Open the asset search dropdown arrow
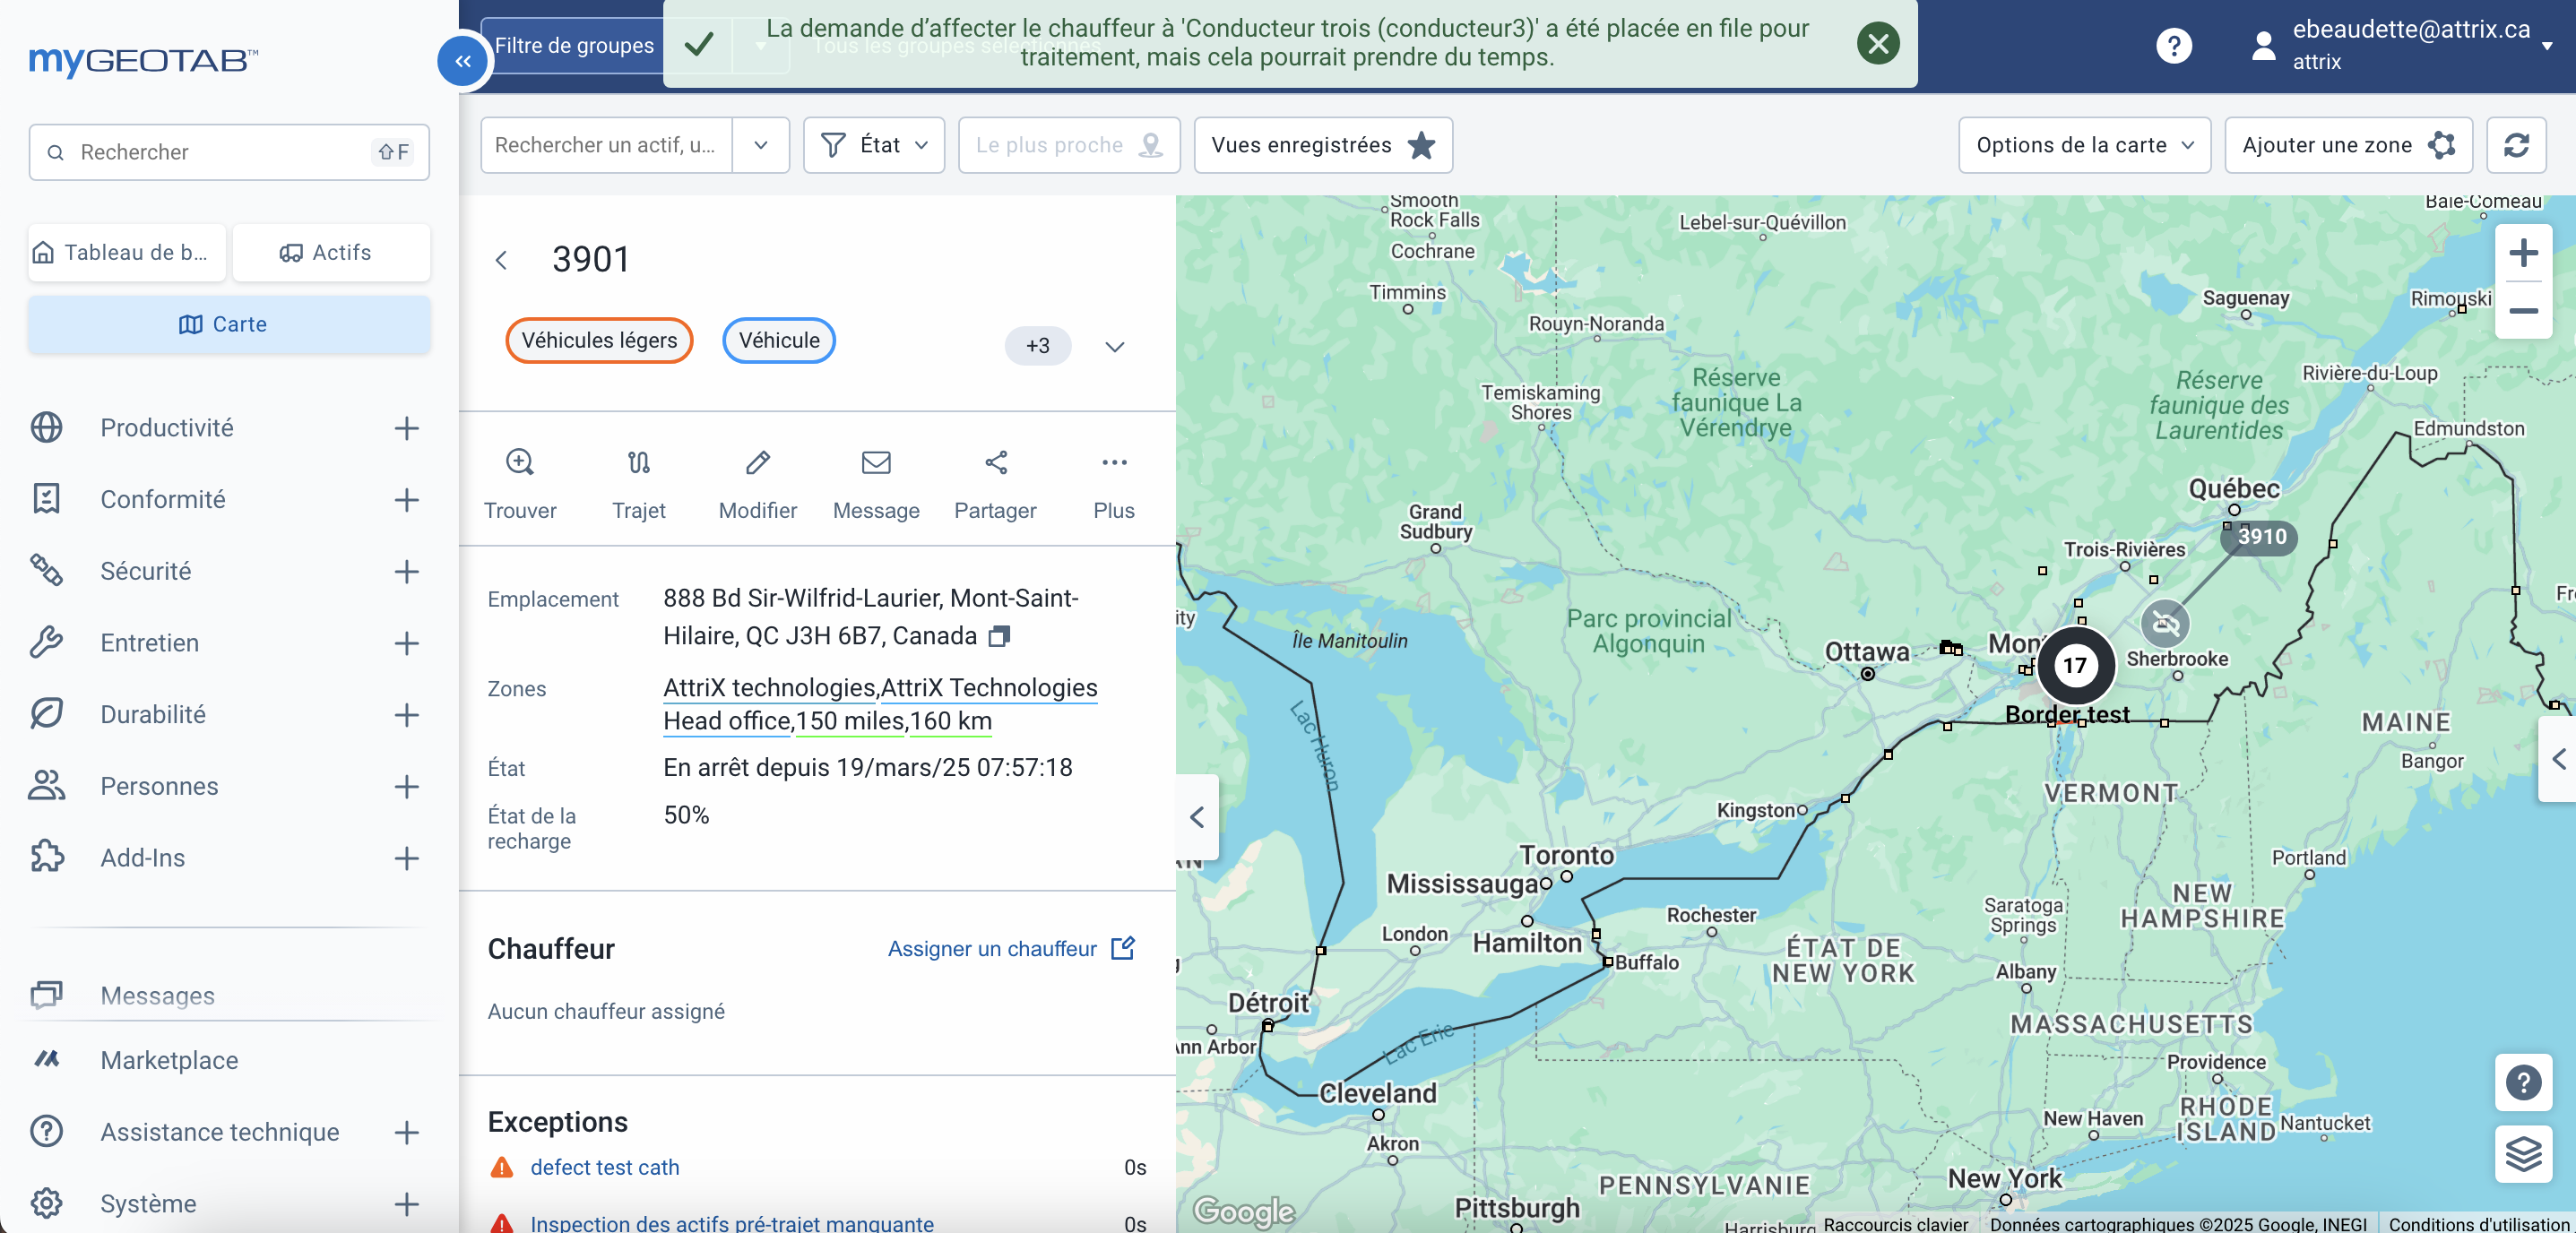 pos(761,146)
